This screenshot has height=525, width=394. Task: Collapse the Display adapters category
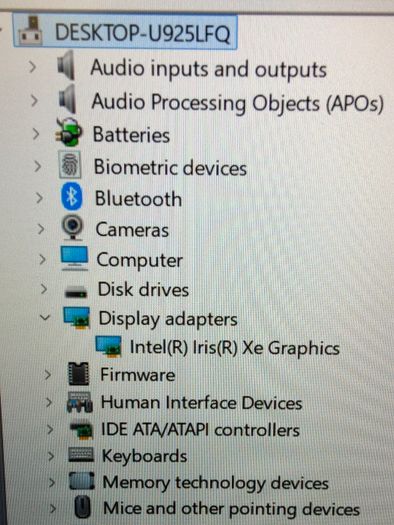tap(45, 316)
